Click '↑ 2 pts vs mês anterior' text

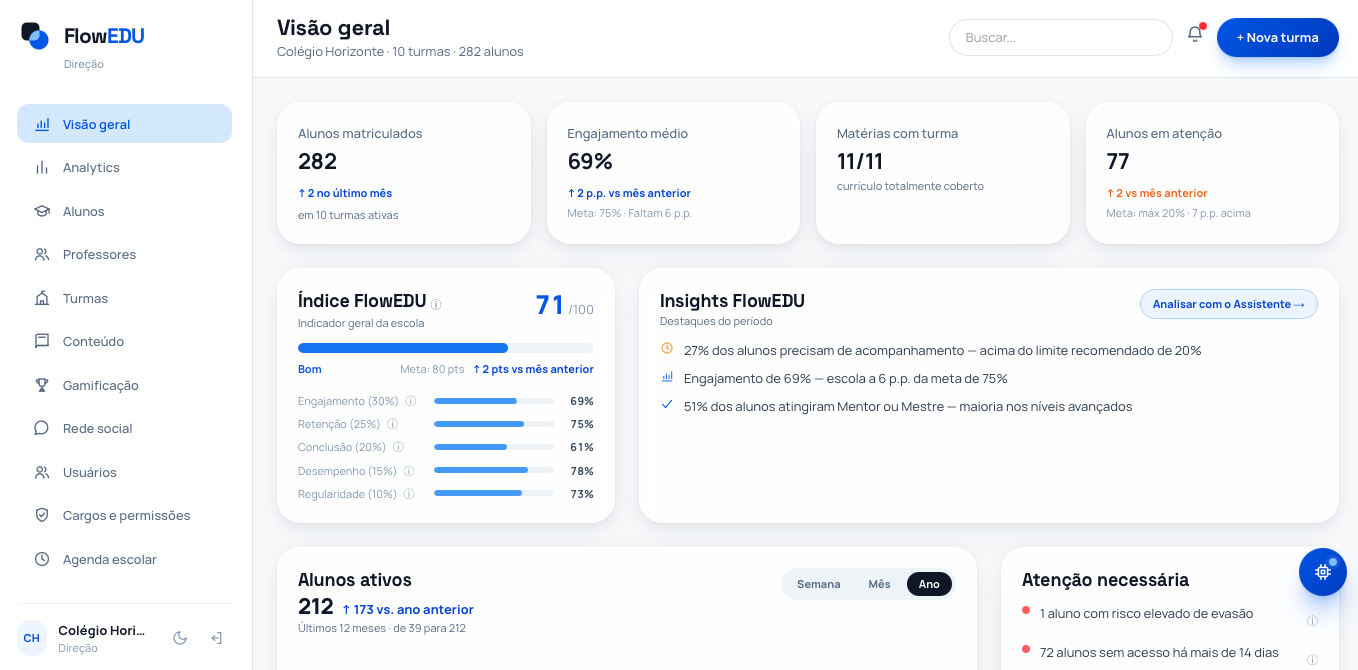[x=533, y=369]
